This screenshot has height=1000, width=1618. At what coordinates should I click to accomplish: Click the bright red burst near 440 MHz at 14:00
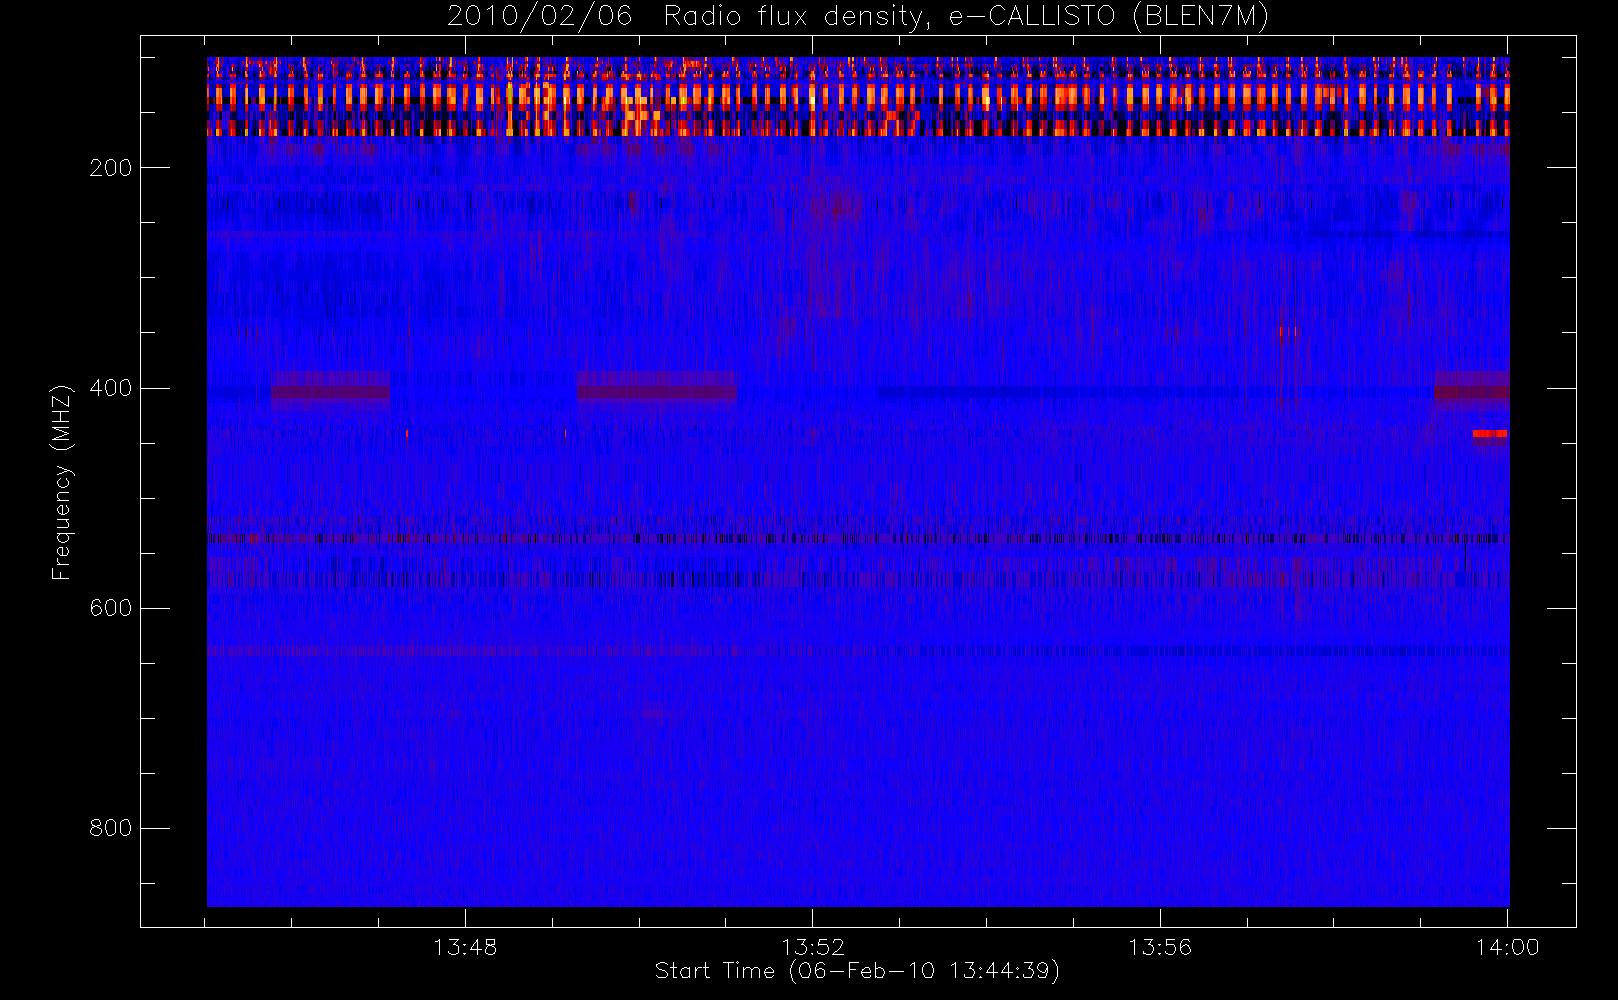1490,434
